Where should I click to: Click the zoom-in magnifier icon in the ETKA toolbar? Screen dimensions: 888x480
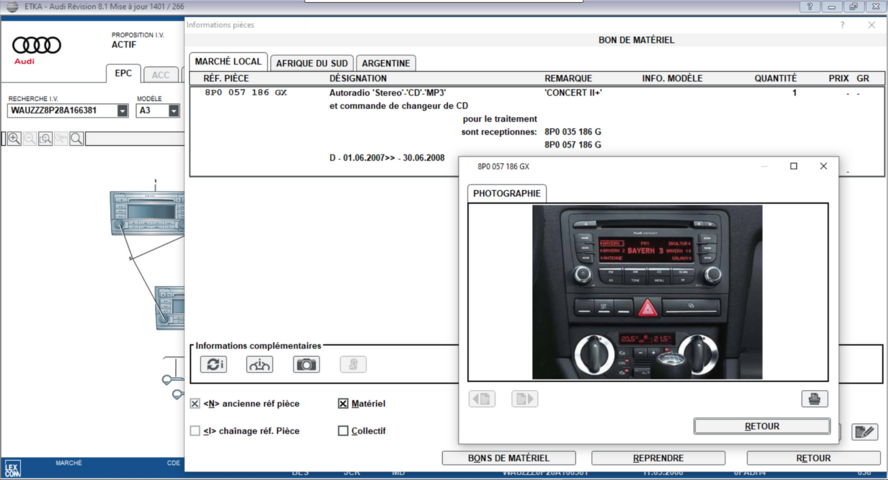tap(14, 138)
